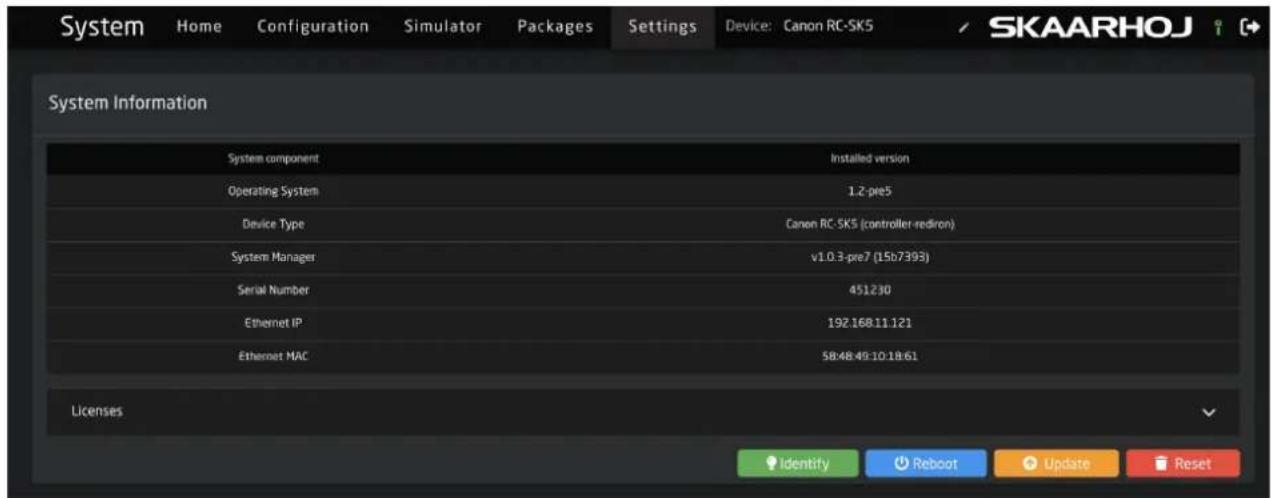
Task: Click the System Information panel heading
Action: pos(127,102)
